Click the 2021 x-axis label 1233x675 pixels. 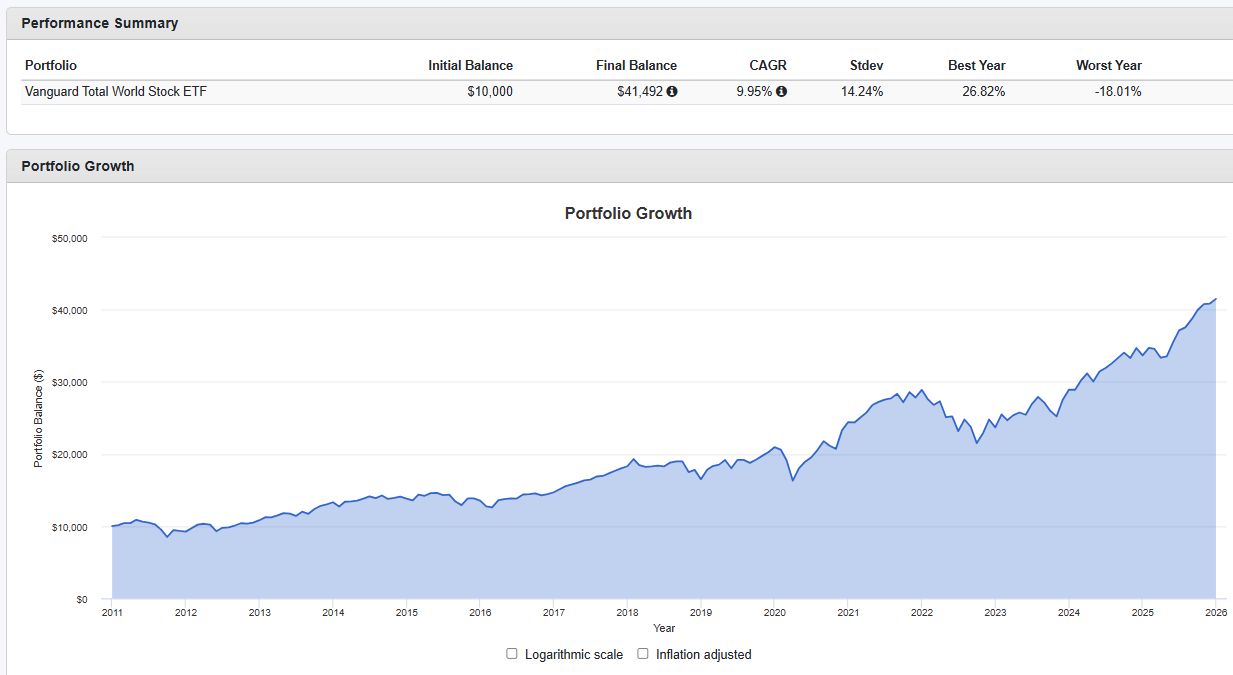point(848,612)
